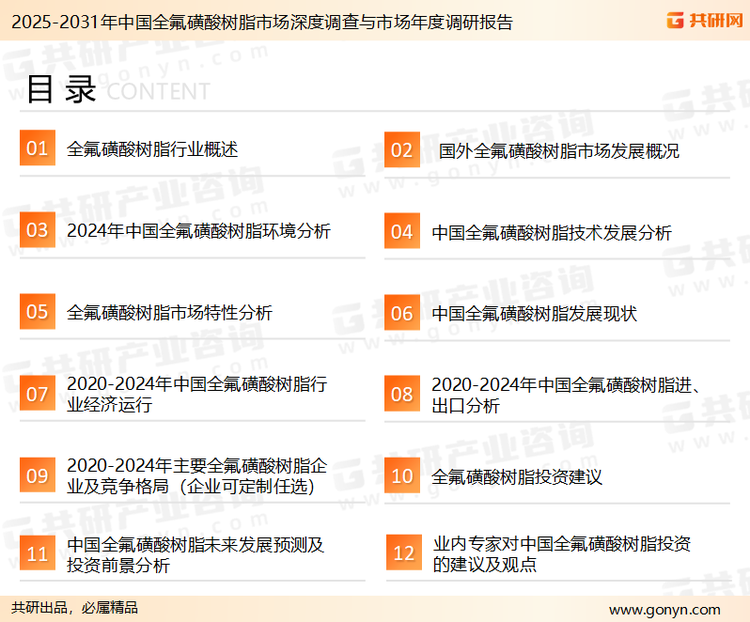The image size is (750, 622).
Task: Click the orange 09 number badge
Action: [37, 475]
